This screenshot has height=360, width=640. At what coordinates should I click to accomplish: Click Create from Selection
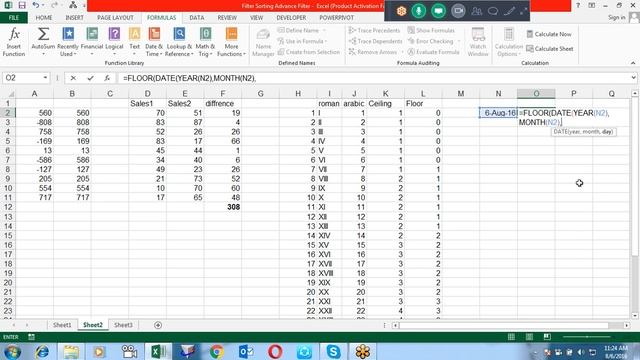point(309,52)
